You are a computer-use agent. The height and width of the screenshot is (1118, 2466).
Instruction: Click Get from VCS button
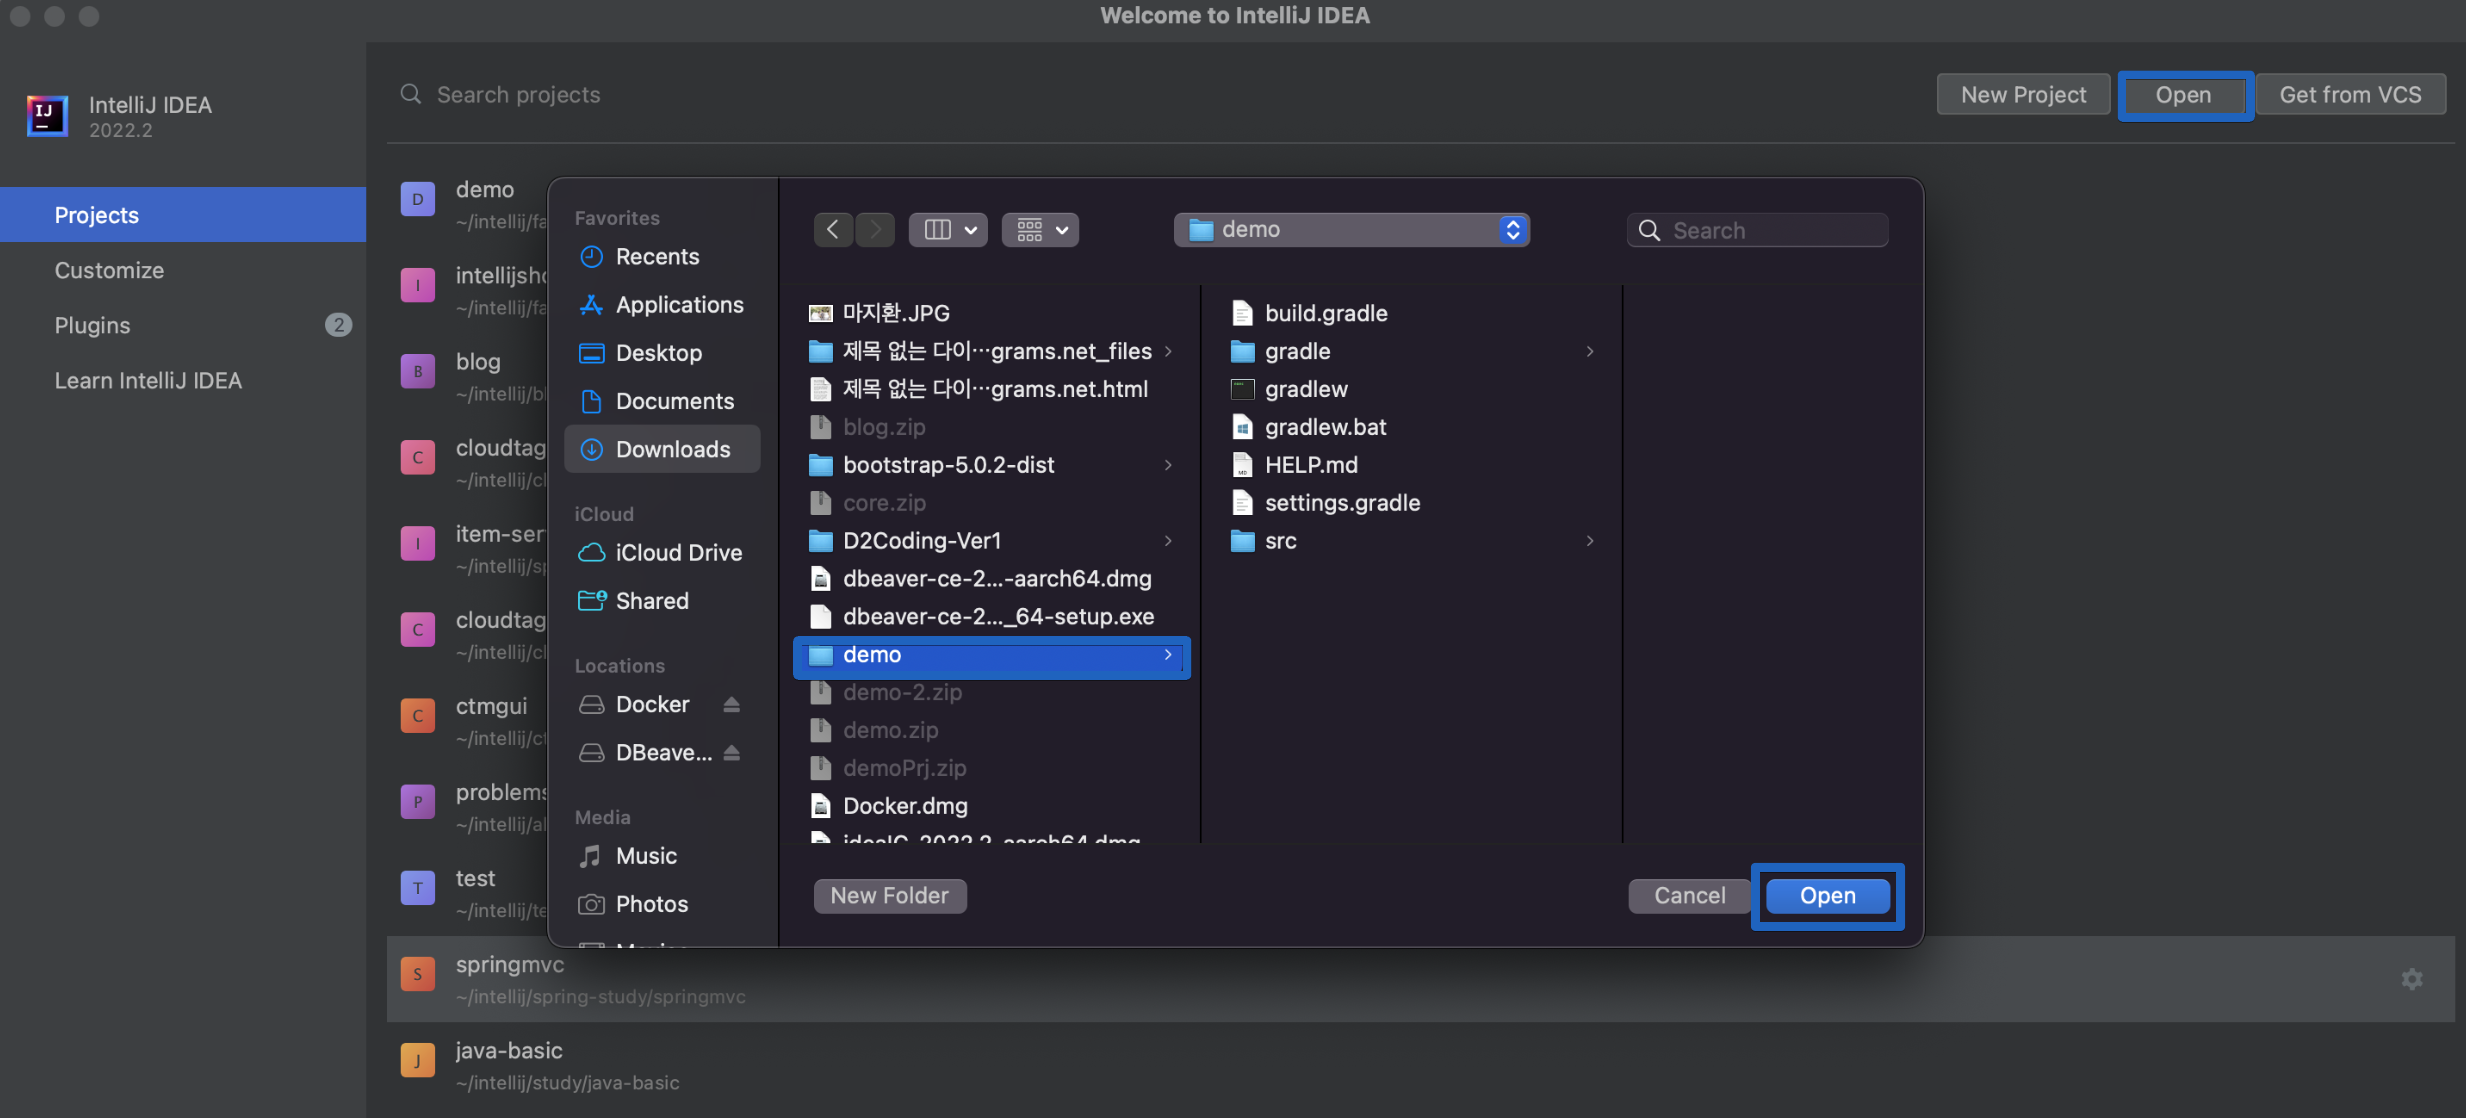2349,95
